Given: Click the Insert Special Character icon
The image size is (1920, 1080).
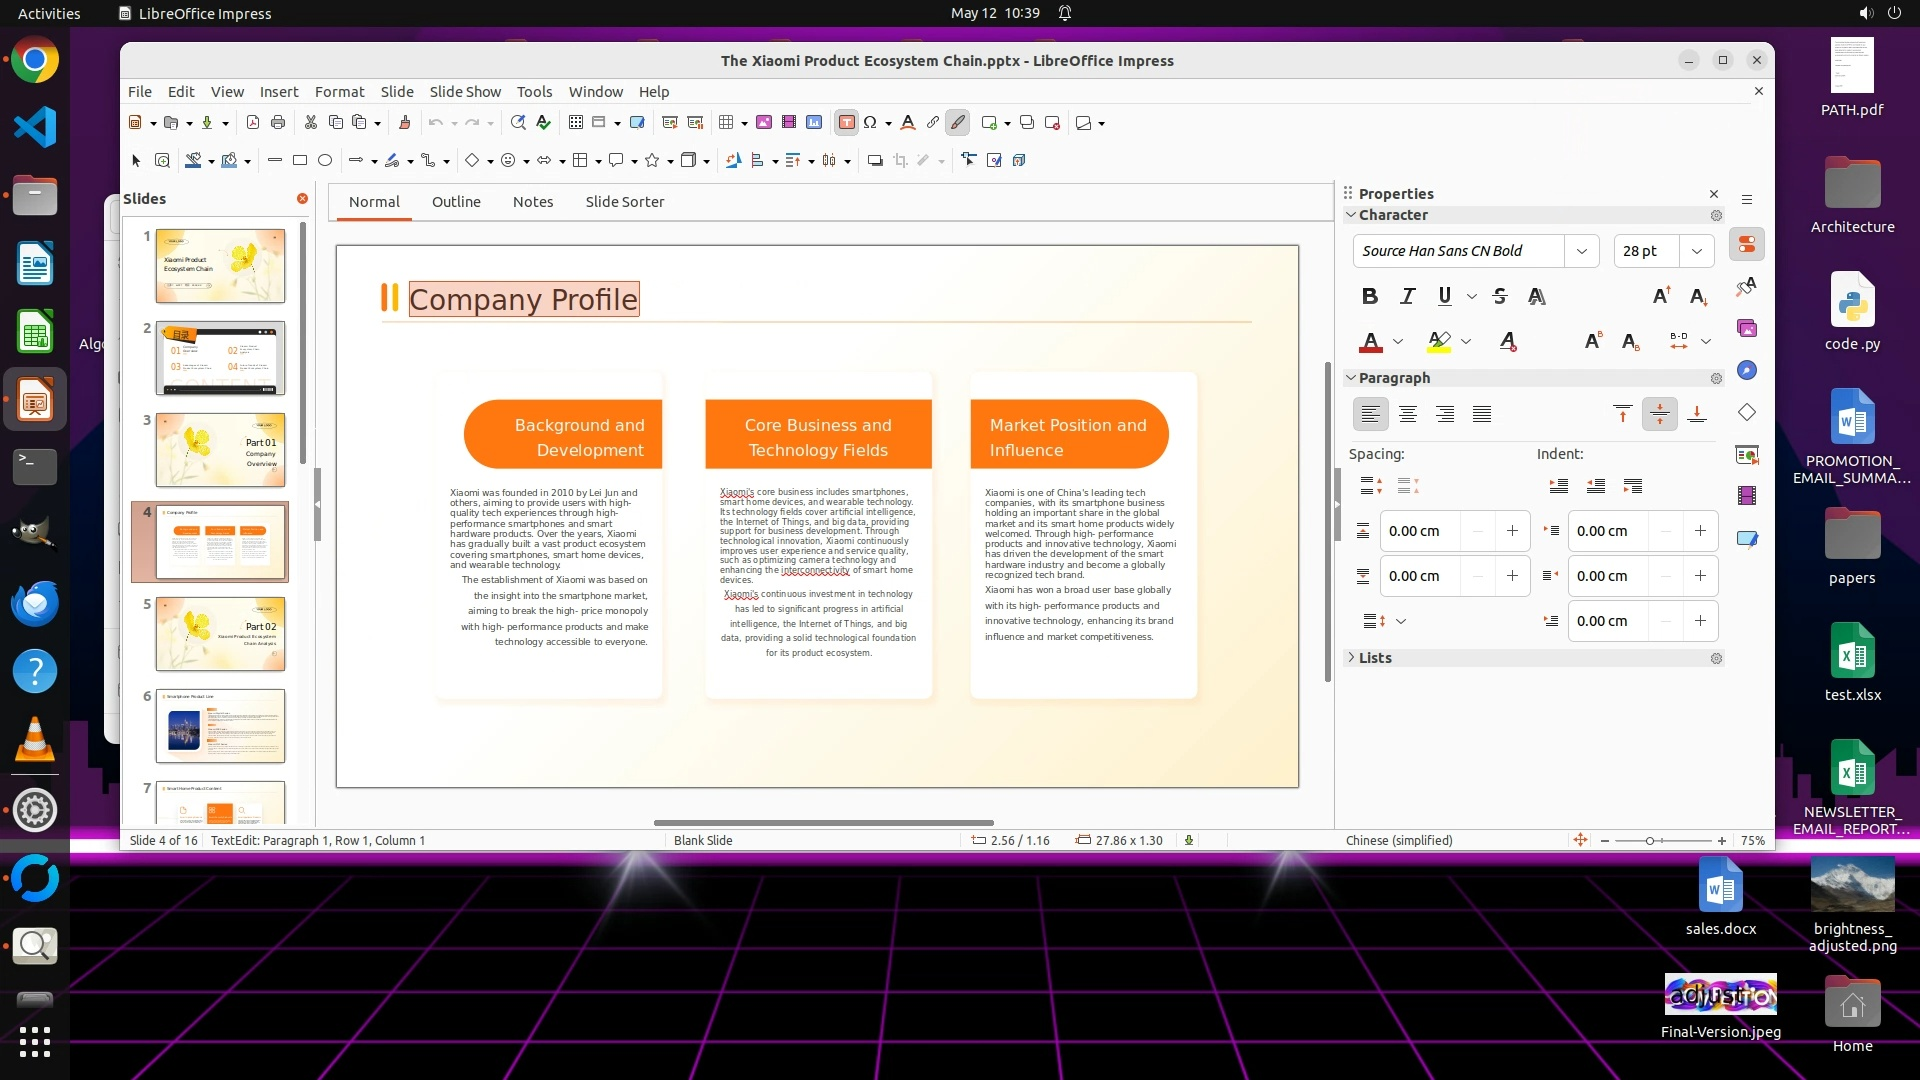Looking at the screenshot, I should 870,123.
